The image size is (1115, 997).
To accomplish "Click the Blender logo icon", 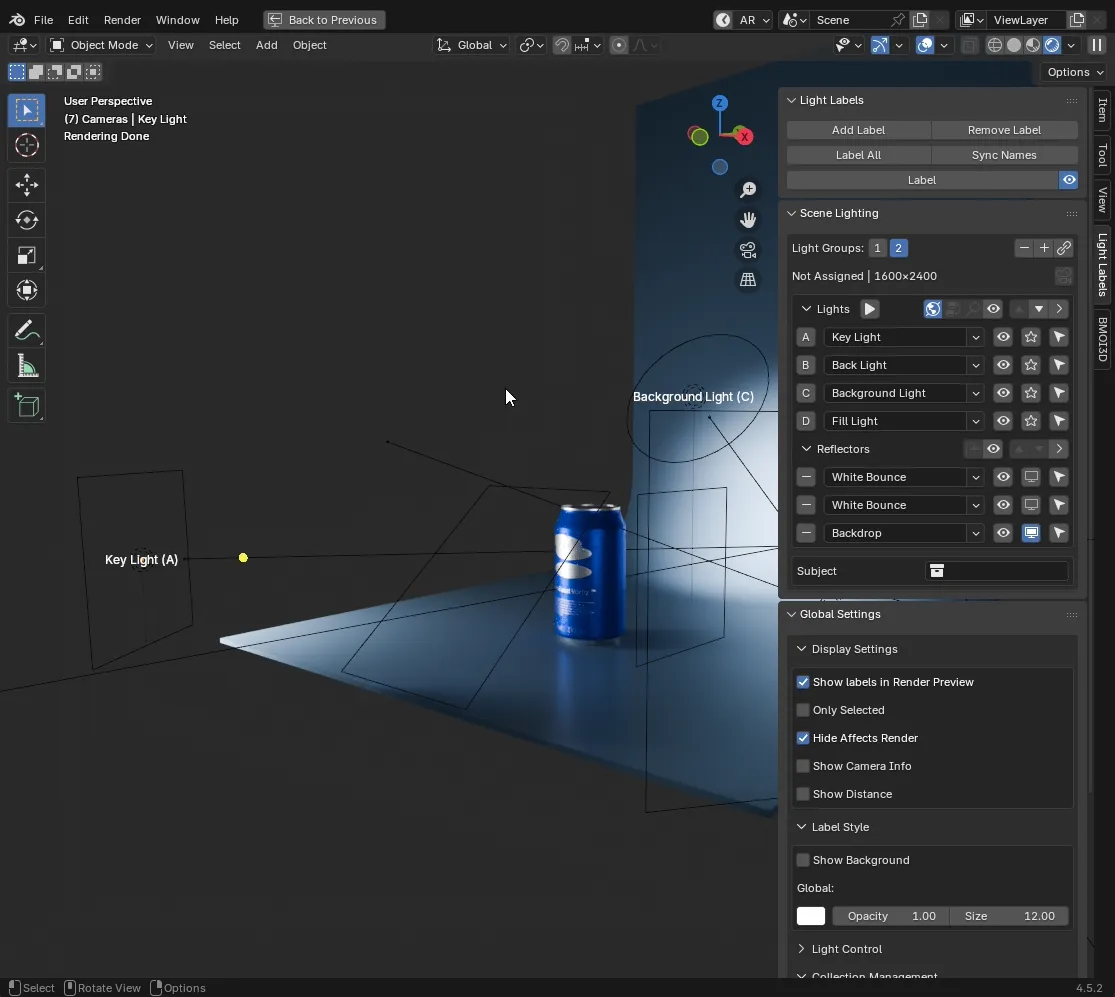I will tap(17, 20).
